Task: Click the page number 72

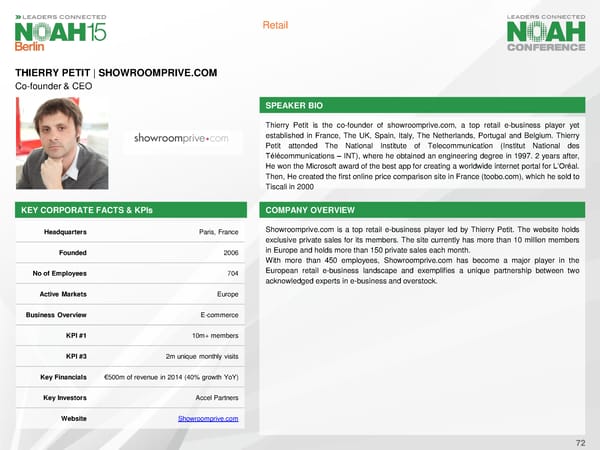Action: [580, 441]
